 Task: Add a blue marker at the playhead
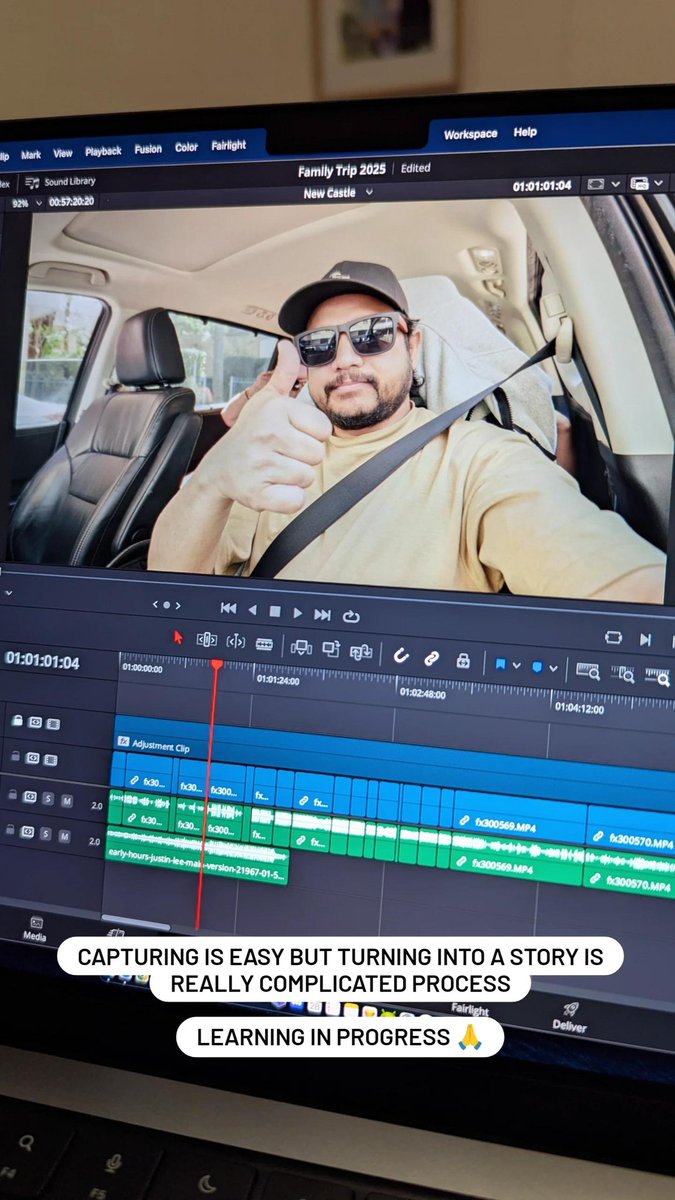pos(537,667)
